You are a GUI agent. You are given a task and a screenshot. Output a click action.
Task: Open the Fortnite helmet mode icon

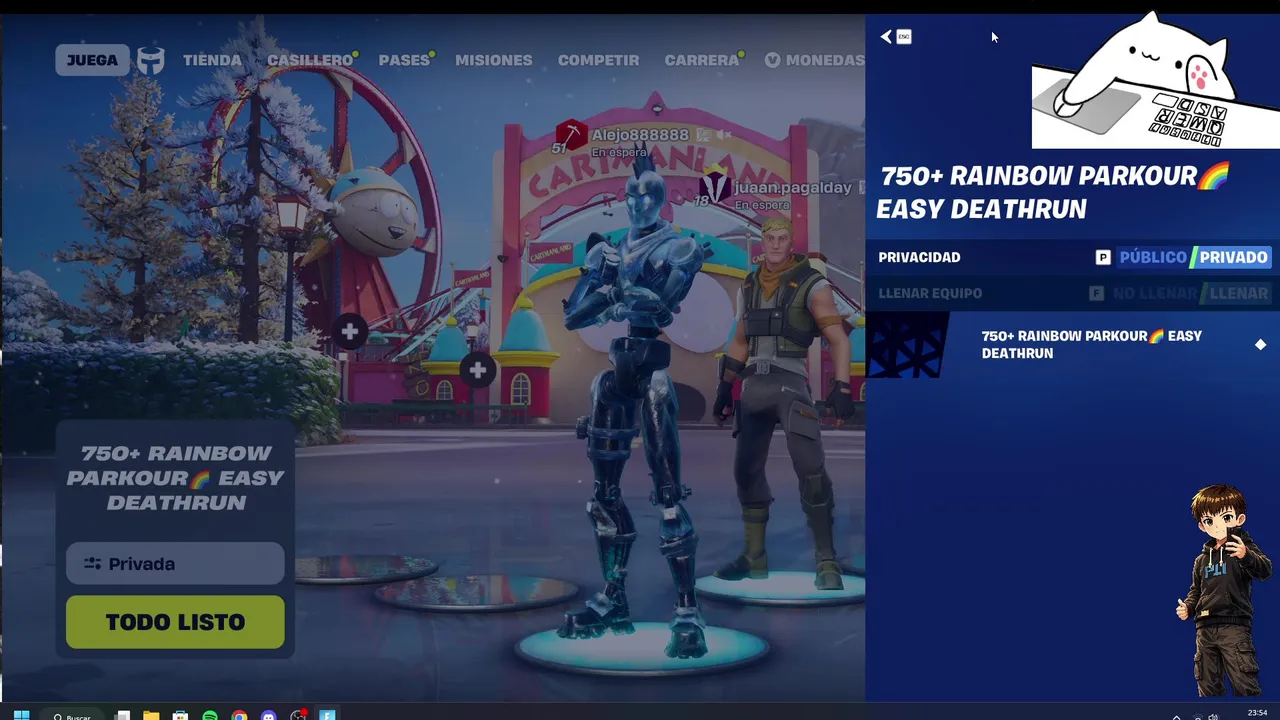click(x=151, y=60)
